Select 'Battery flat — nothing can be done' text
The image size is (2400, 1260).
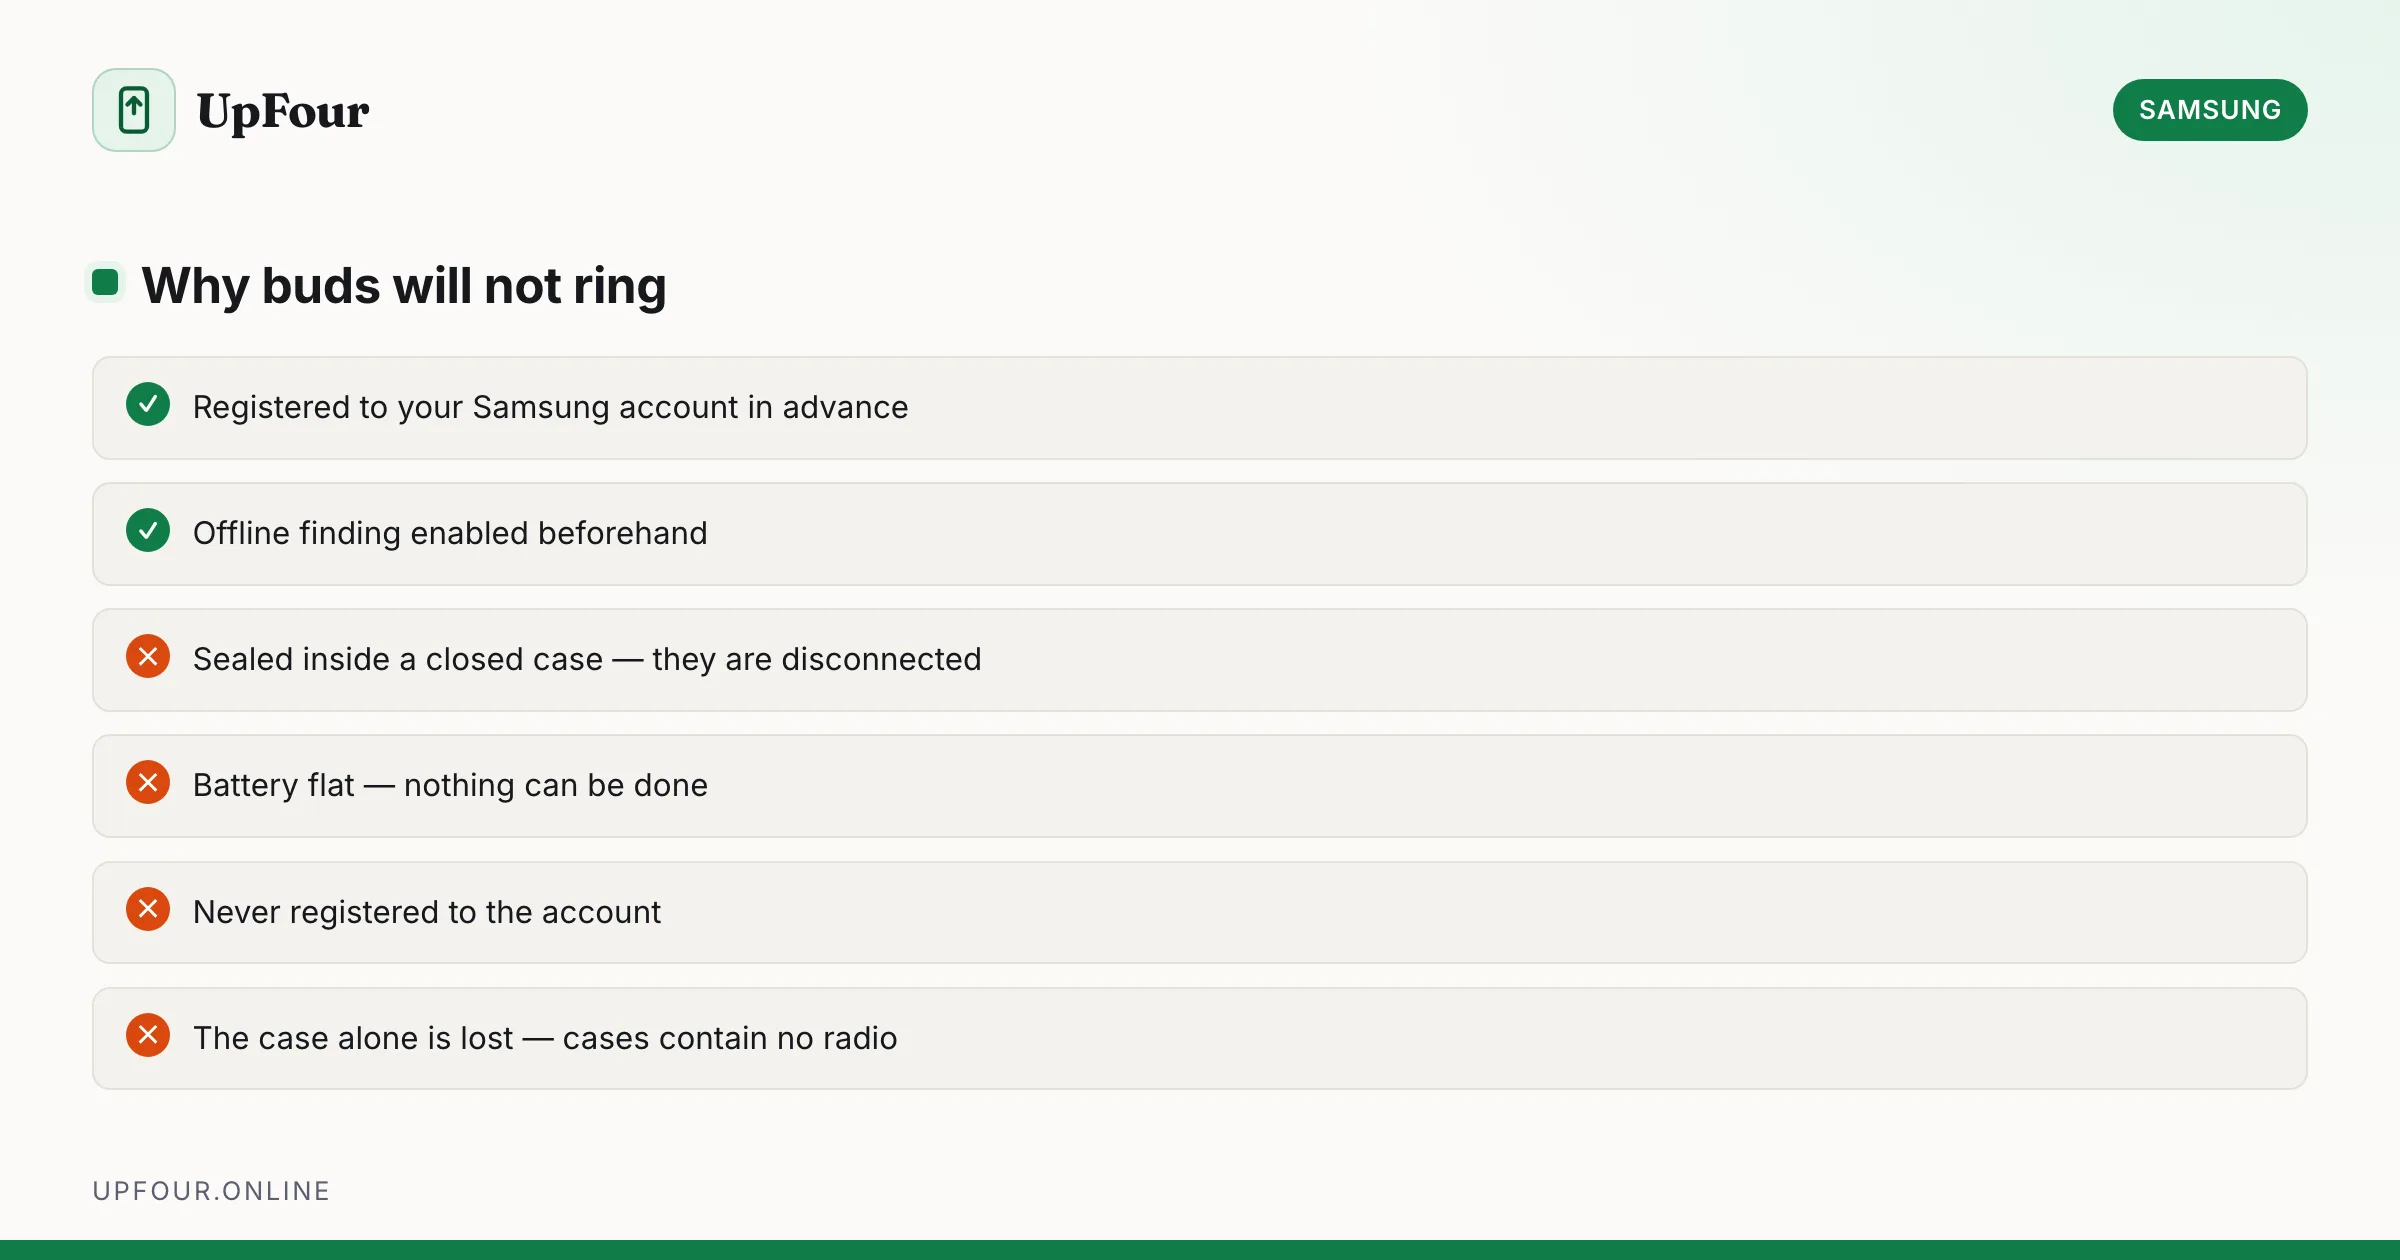(x=450, y=786)
